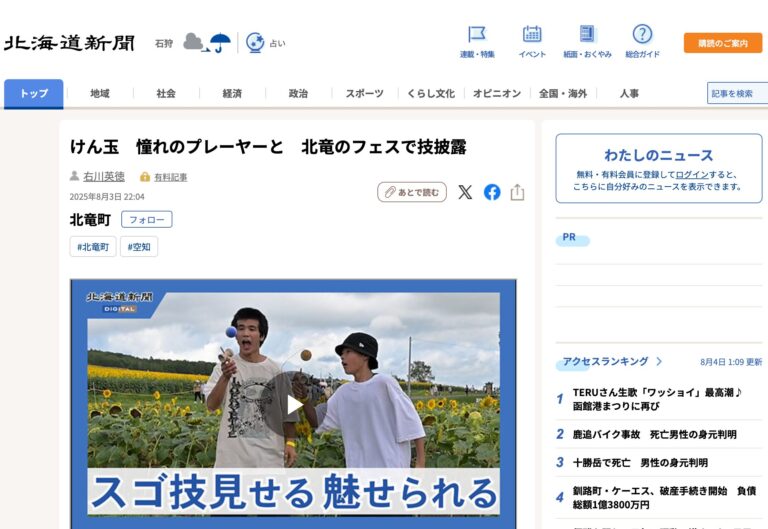Screen dimensions: 768x529
Task: Select the 地域 navigation tab
Action: 100,93
